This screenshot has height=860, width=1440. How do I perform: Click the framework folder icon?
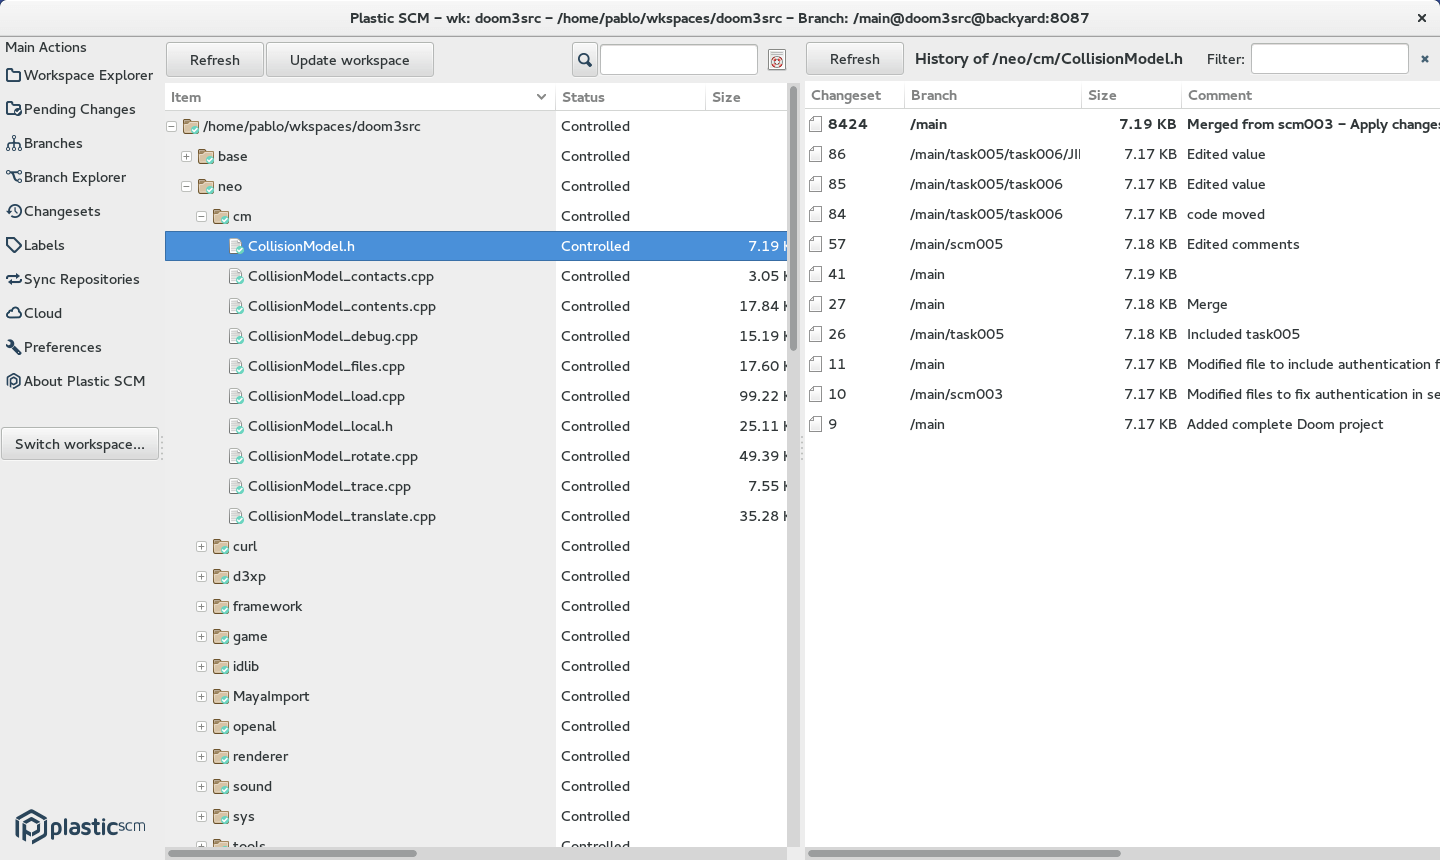221,606
